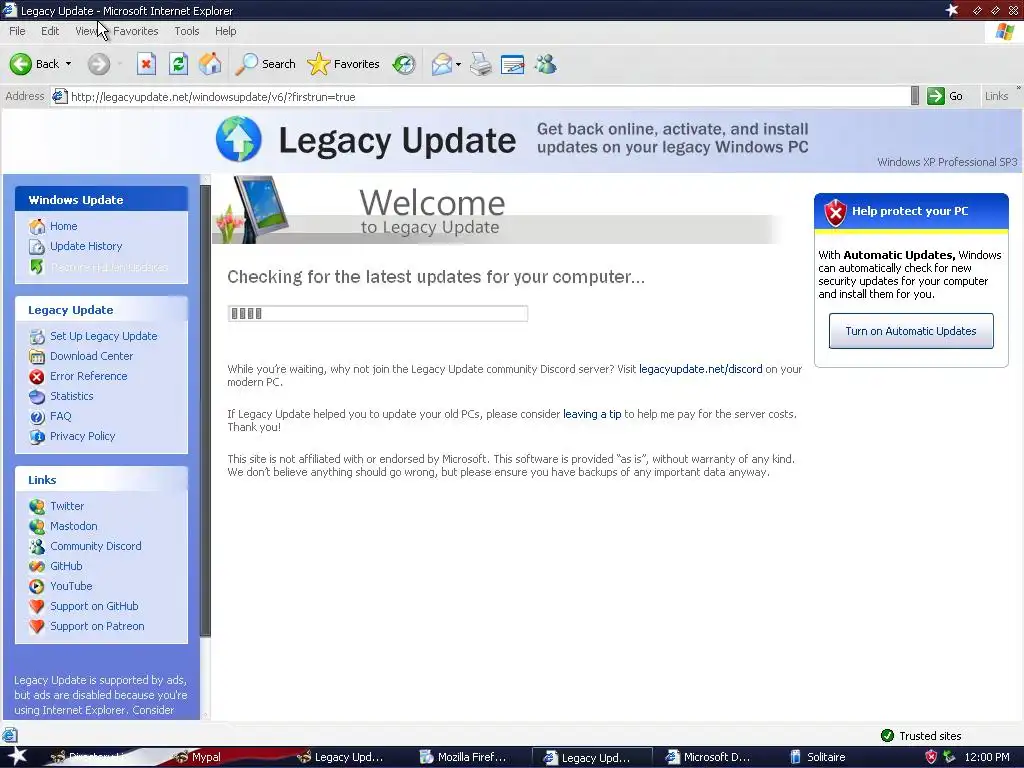
Task: Click the sidebar vertical scrollbar
Action: (205, 411)
